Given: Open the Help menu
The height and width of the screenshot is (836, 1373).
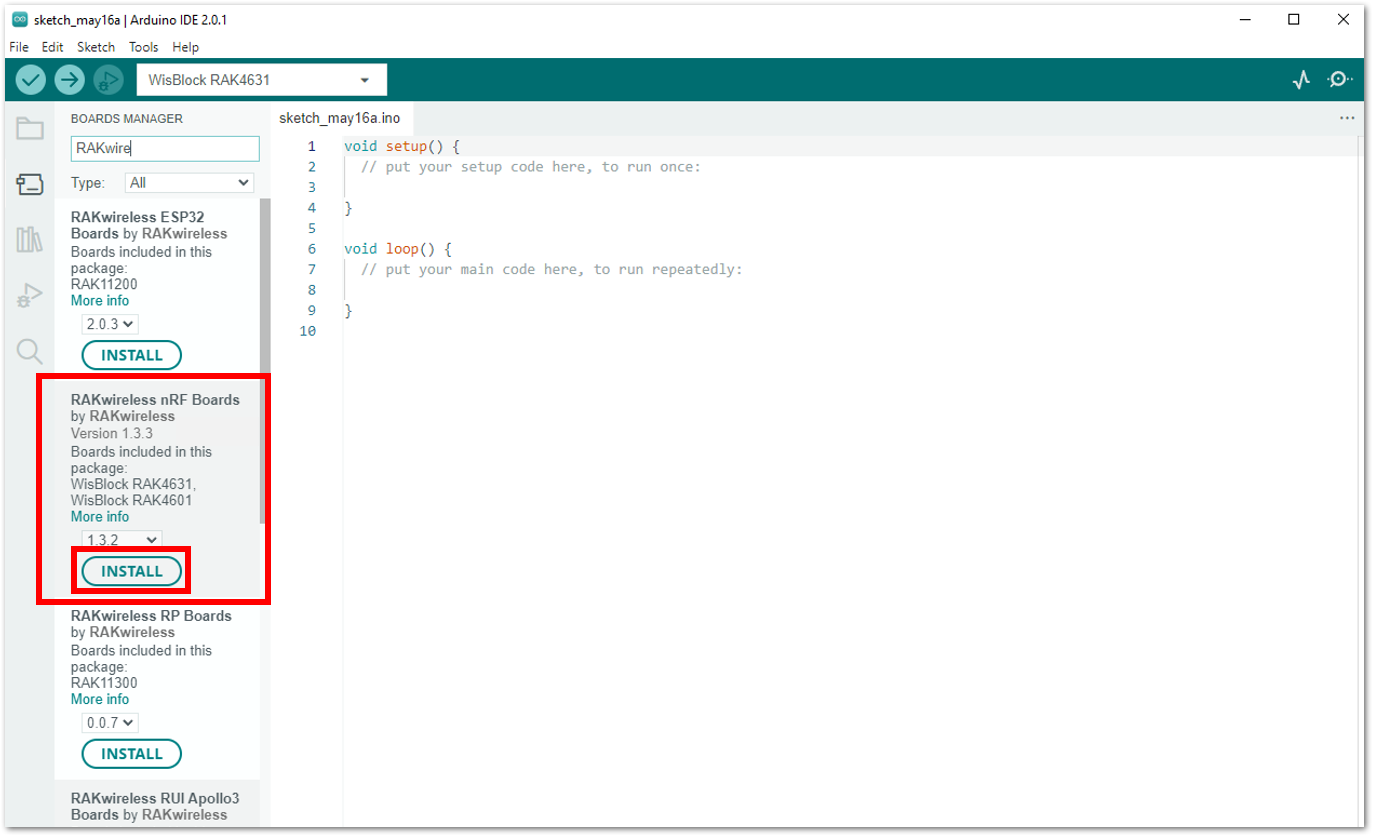Looking at the screenshot, I should coord(185,47).
